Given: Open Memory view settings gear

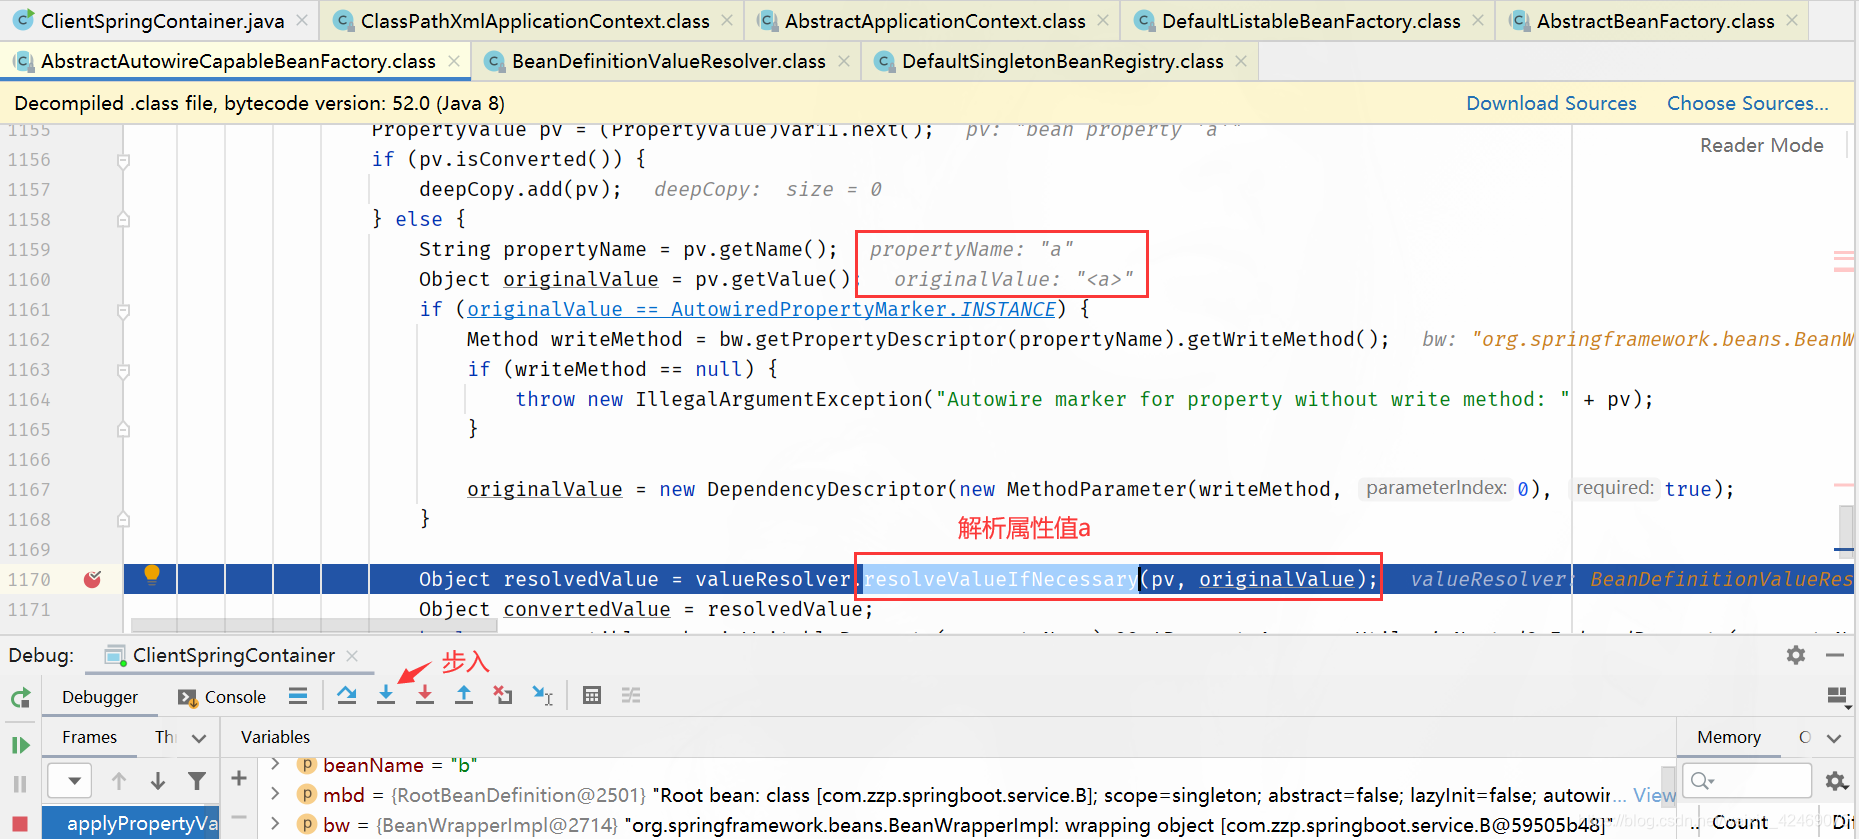Looking at the screenshot, I should (1836, 780).
